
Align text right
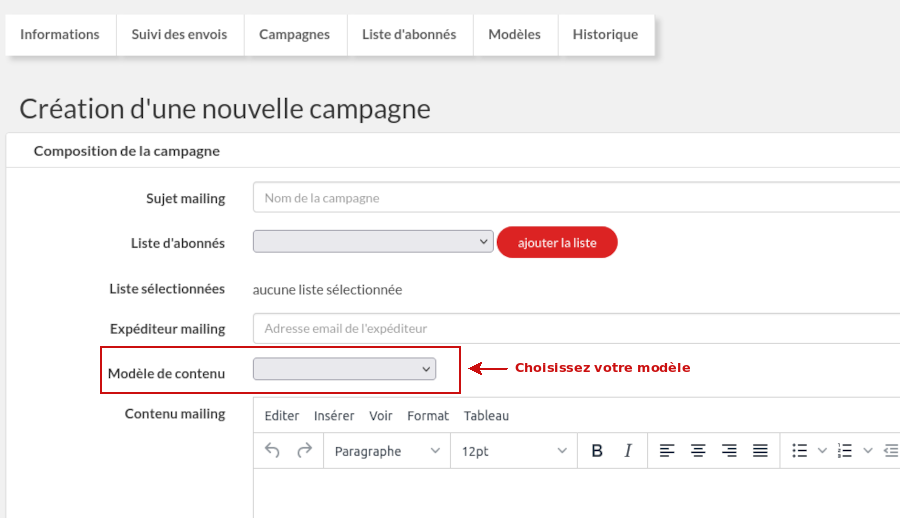coord(729,451)
